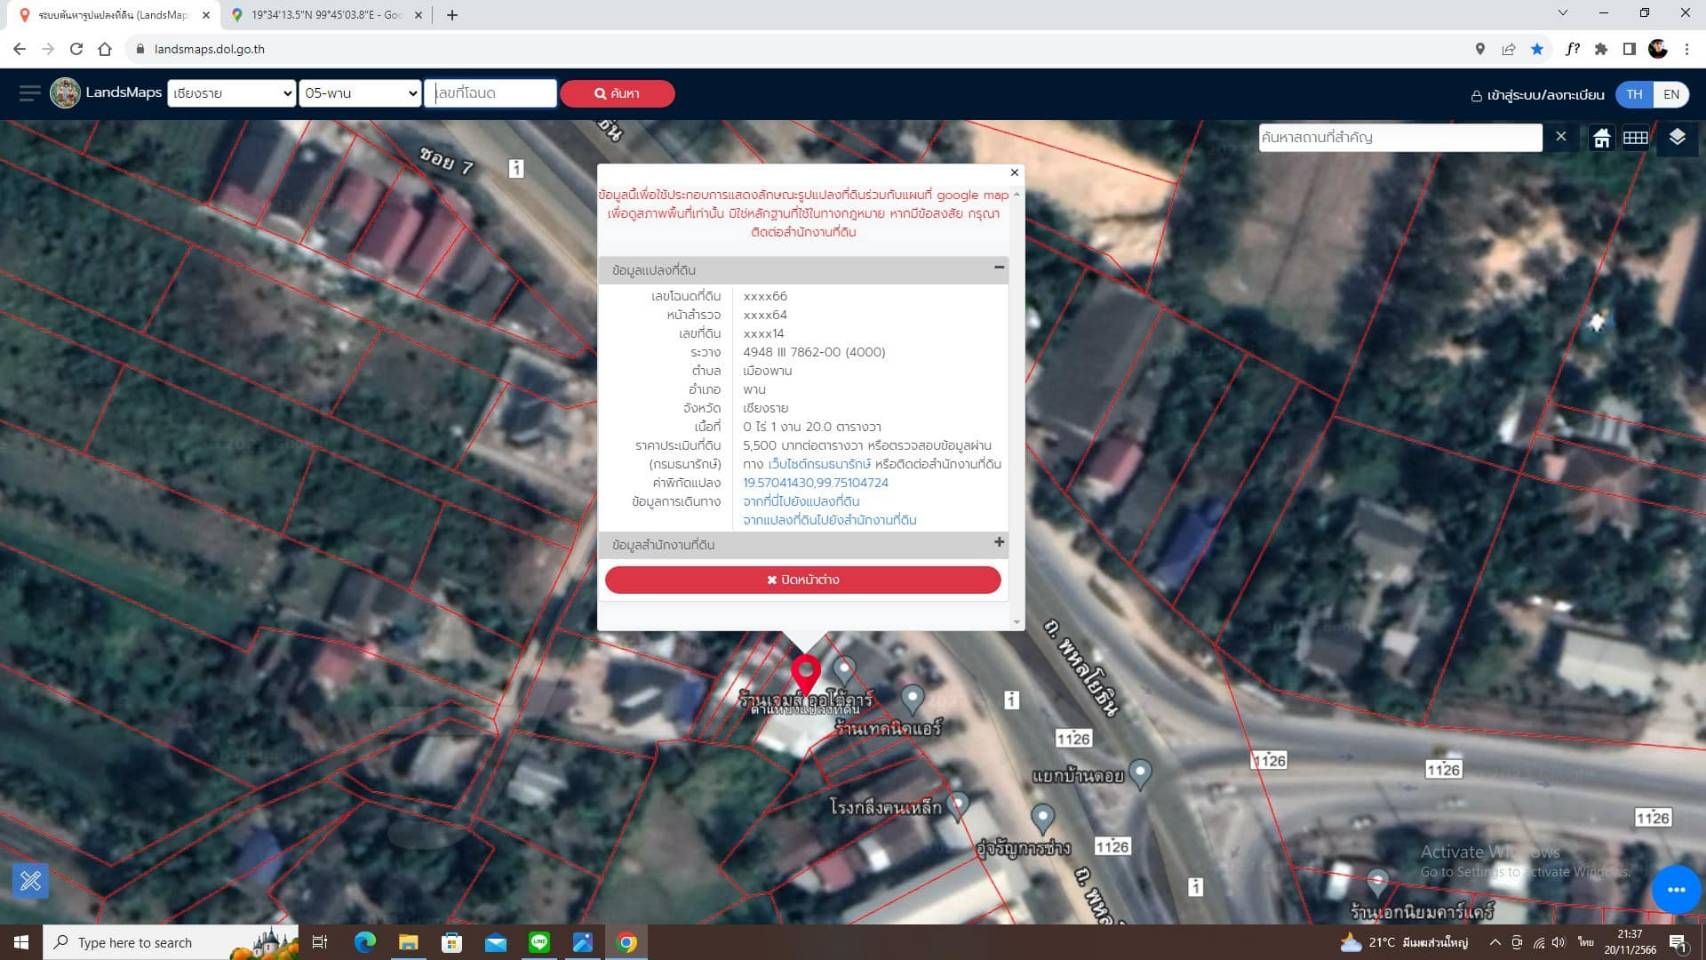Click the measurement tool icon at bottom left
Image resolution: width=1706 pixels, height=960 pixels.
[30, 881]
